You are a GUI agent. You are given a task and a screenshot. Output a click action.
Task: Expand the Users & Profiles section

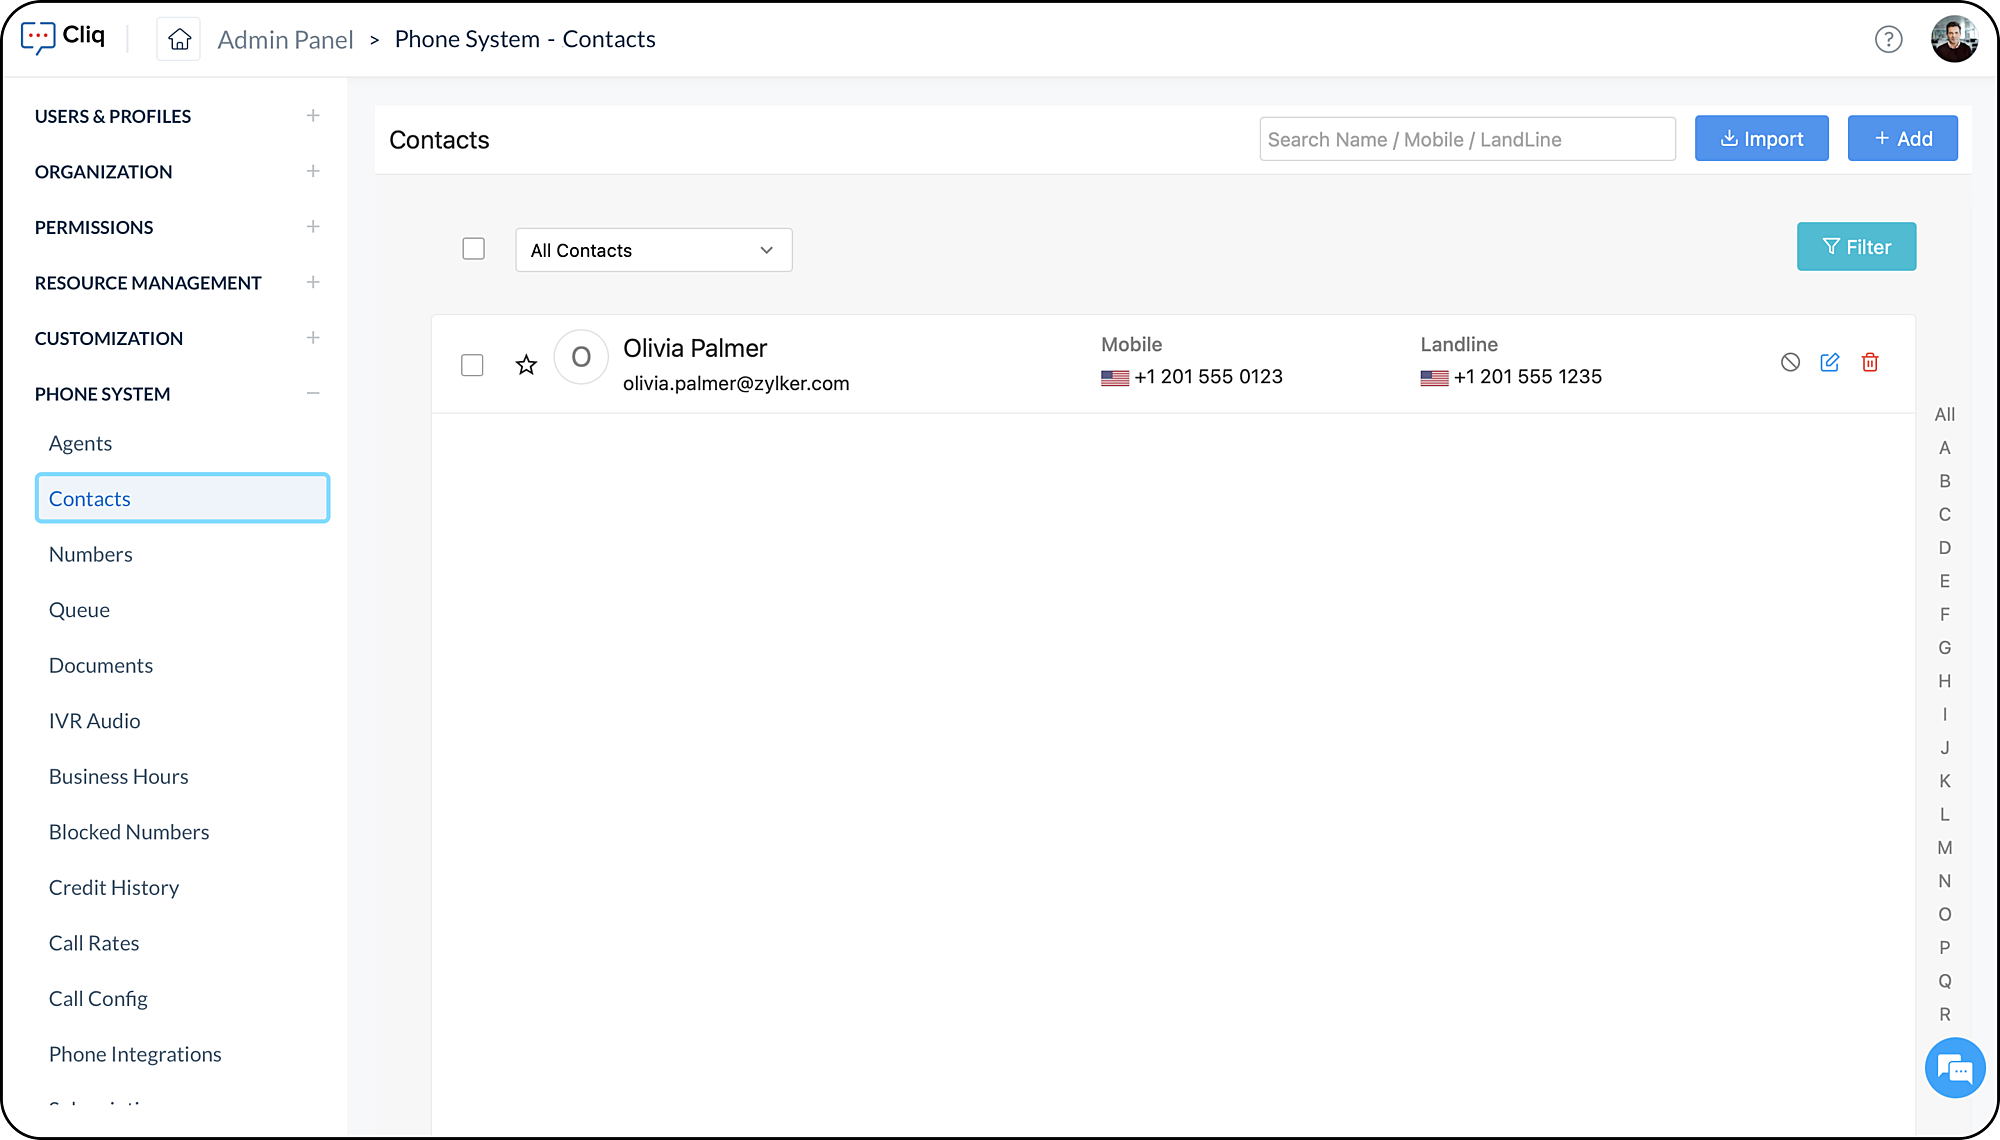pos(313,116)
